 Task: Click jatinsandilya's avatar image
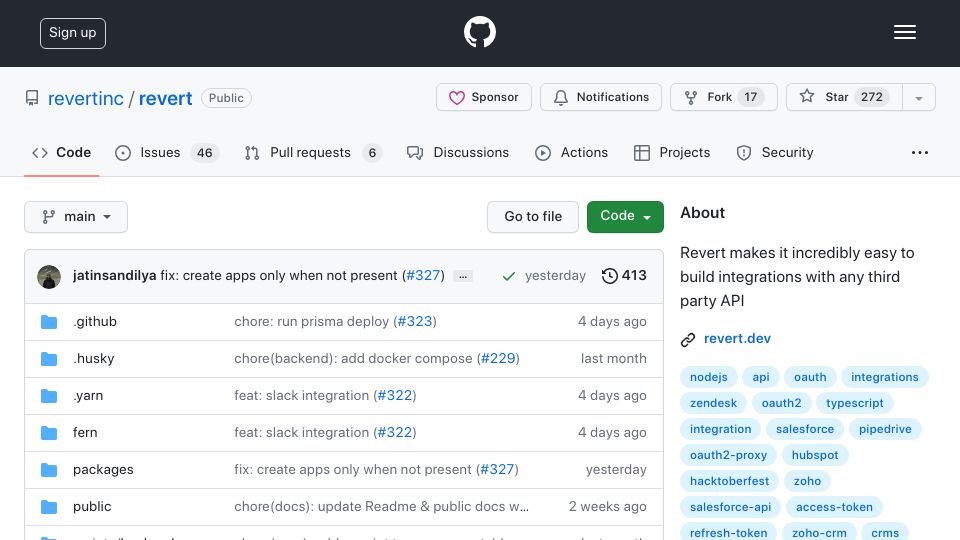click(49, 277)
